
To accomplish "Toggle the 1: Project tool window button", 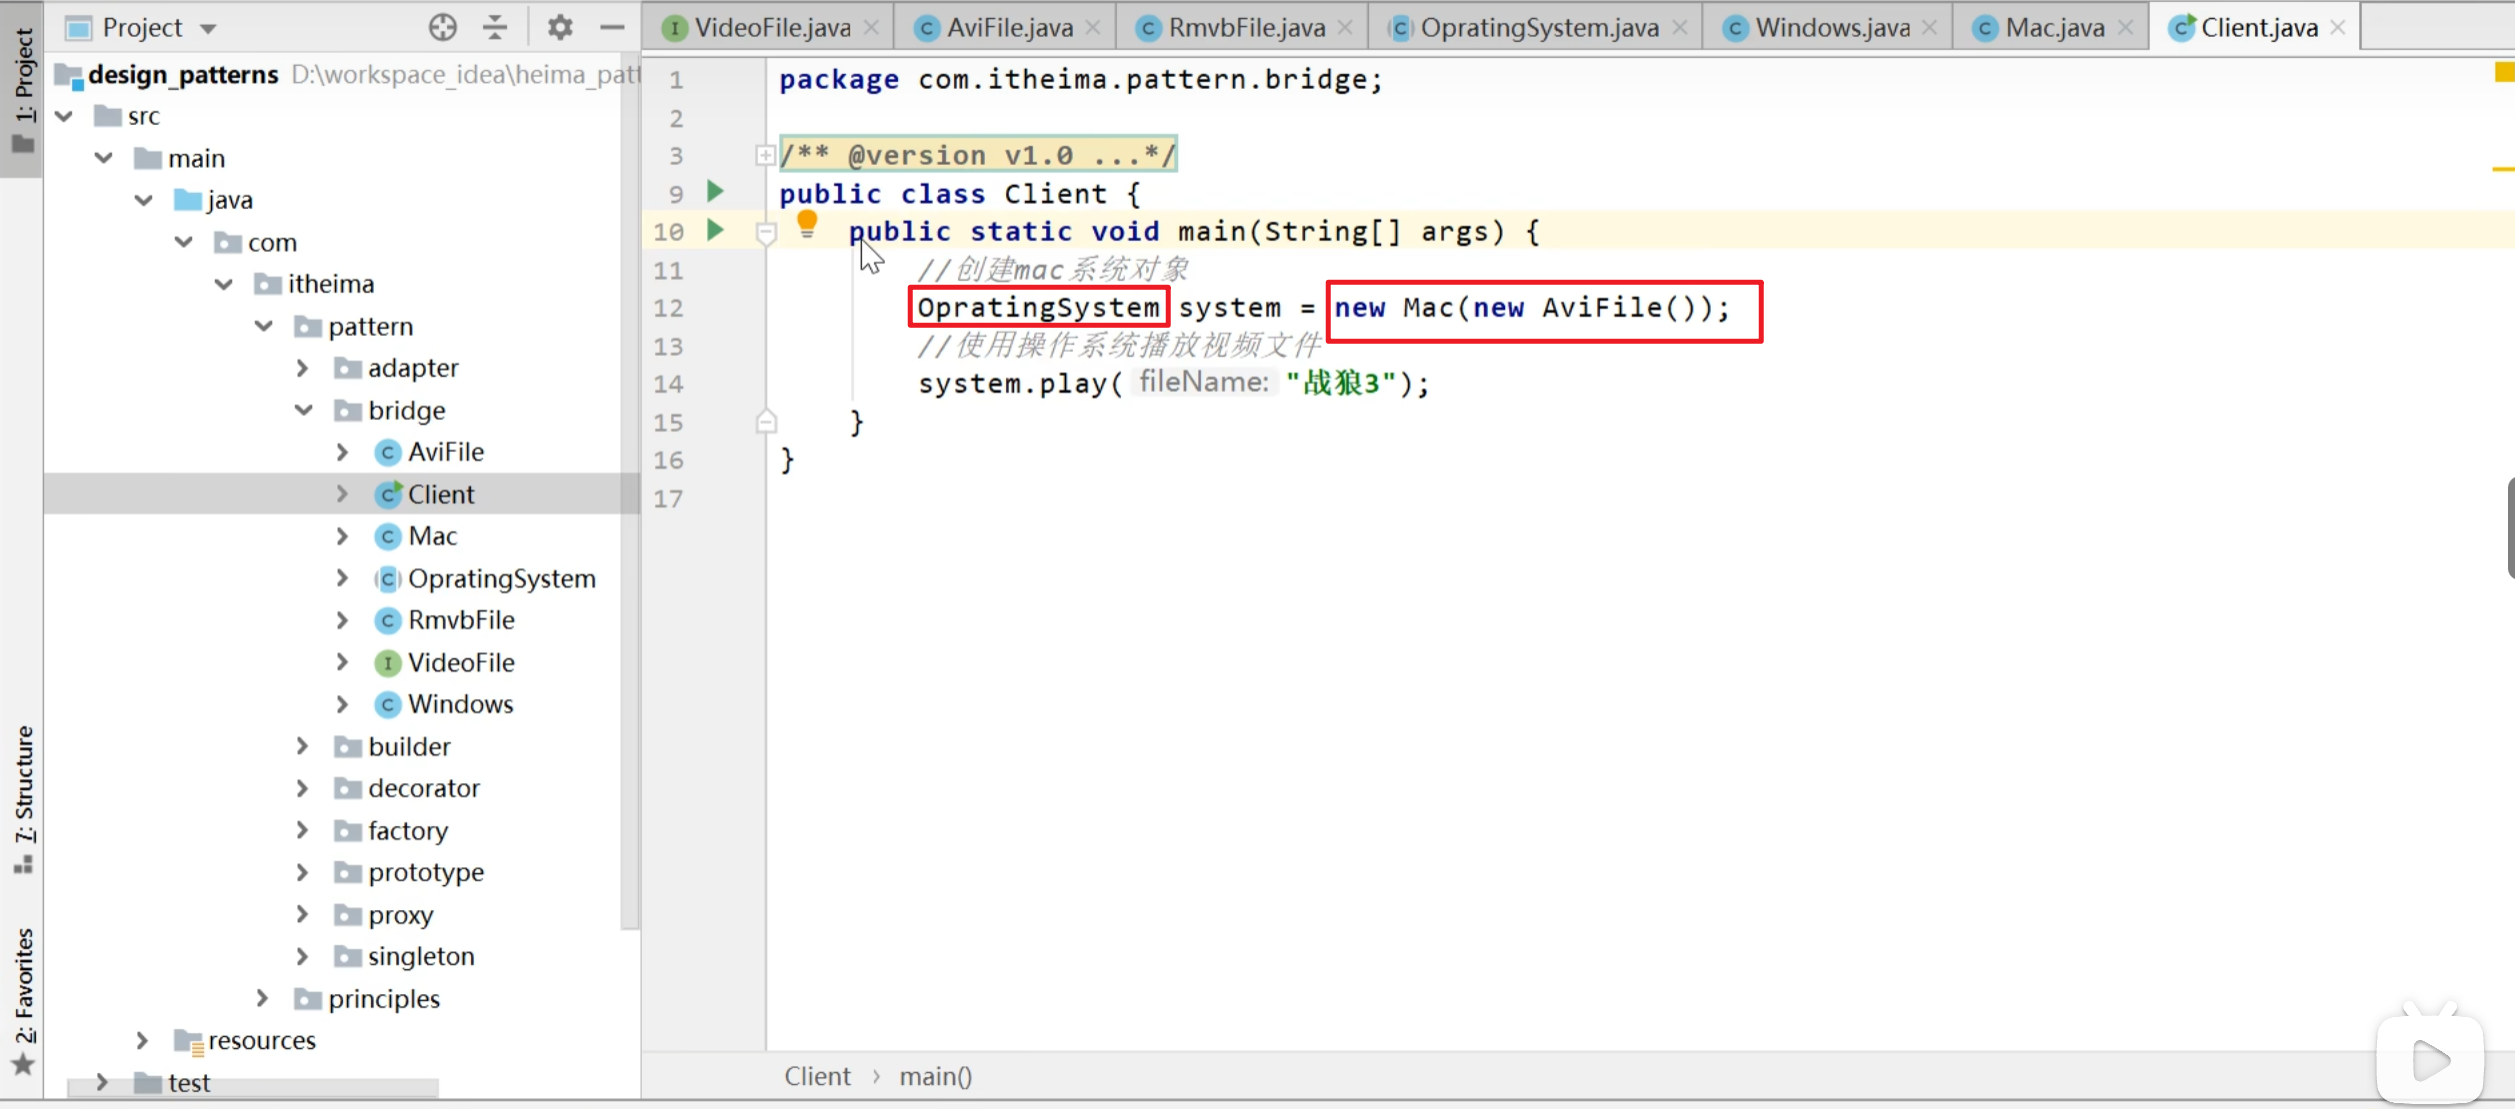I will click(22, 90).
